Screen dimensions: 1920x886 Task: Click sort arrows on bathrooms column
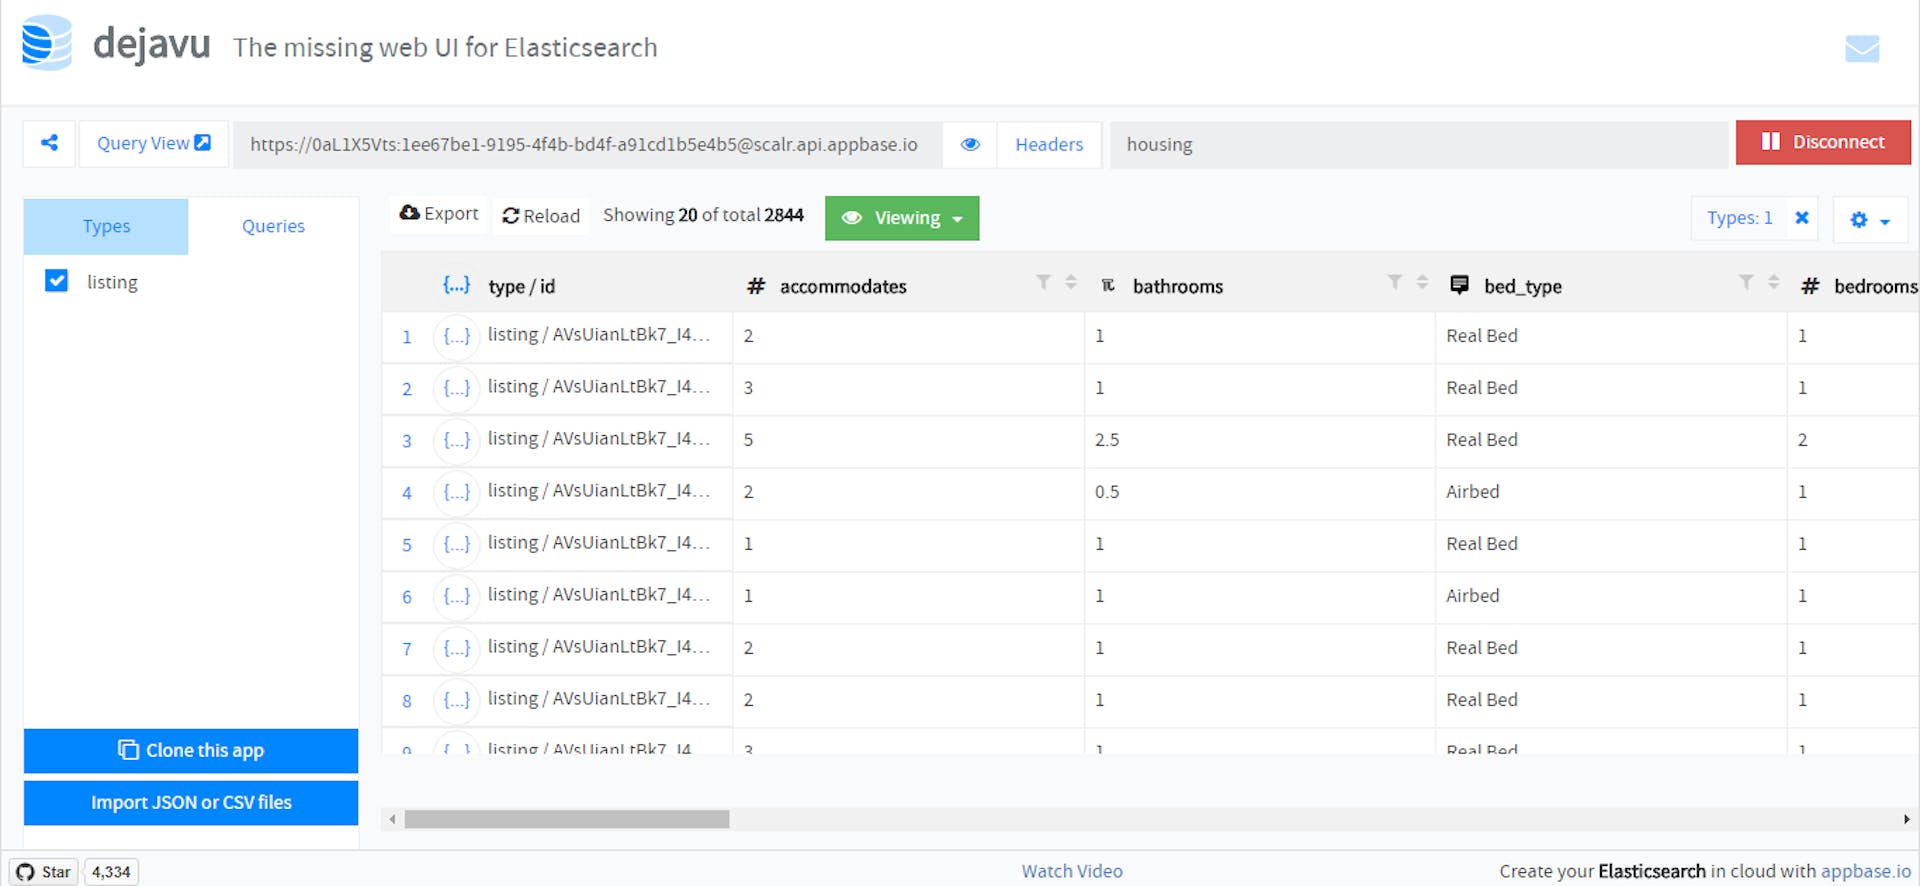pos(1421,283)
